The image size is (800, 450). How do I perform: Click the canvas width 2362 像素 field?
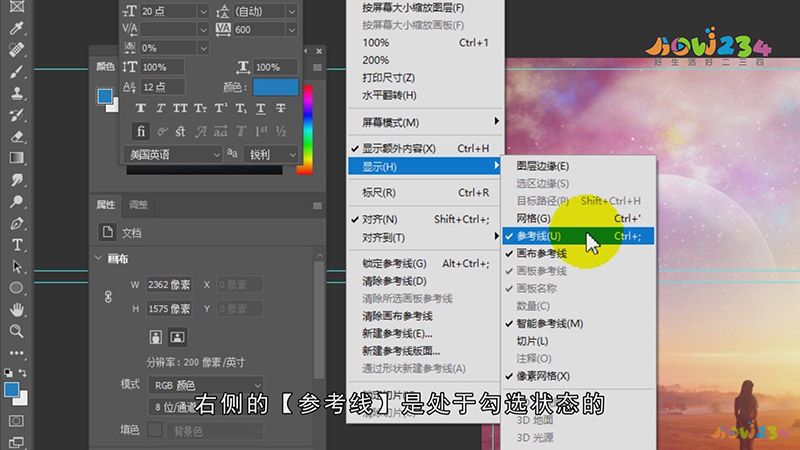168,285
